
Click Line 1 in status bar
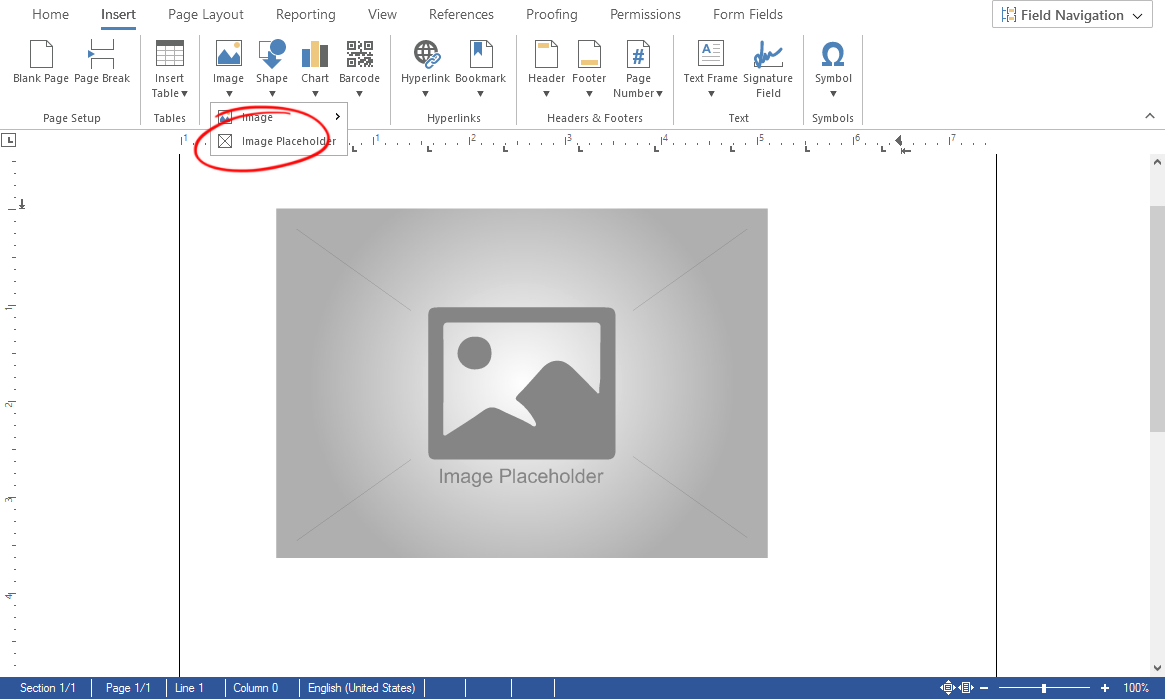[x=189, y=688]
